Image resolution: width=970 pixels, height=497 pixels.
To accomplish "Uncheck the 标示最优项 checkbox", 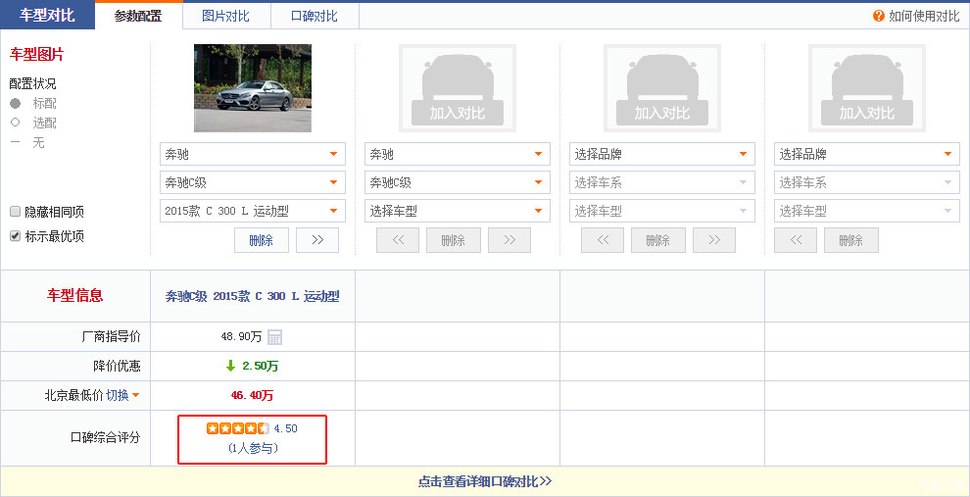I will [15, 236].
